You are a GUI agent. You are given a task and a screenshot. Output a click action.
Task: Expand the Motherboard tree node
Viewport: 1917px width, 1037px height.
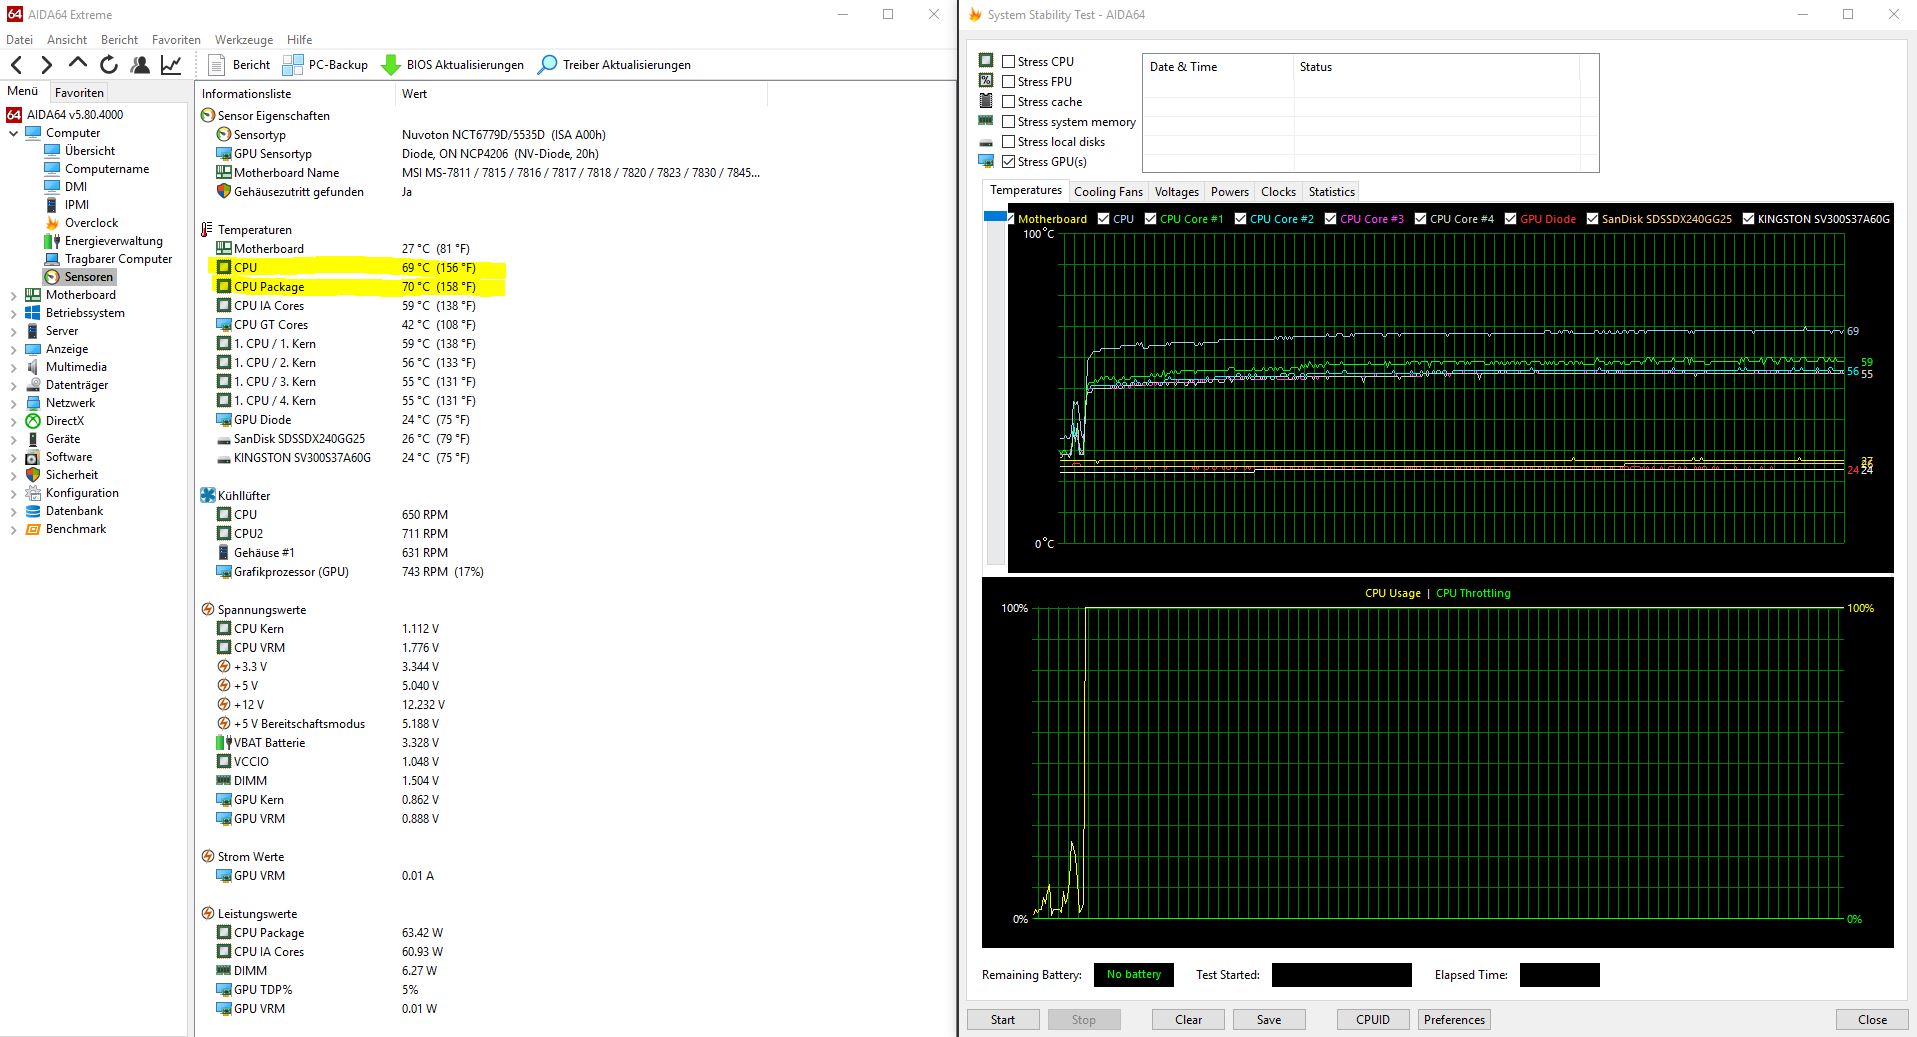(13, 295)
